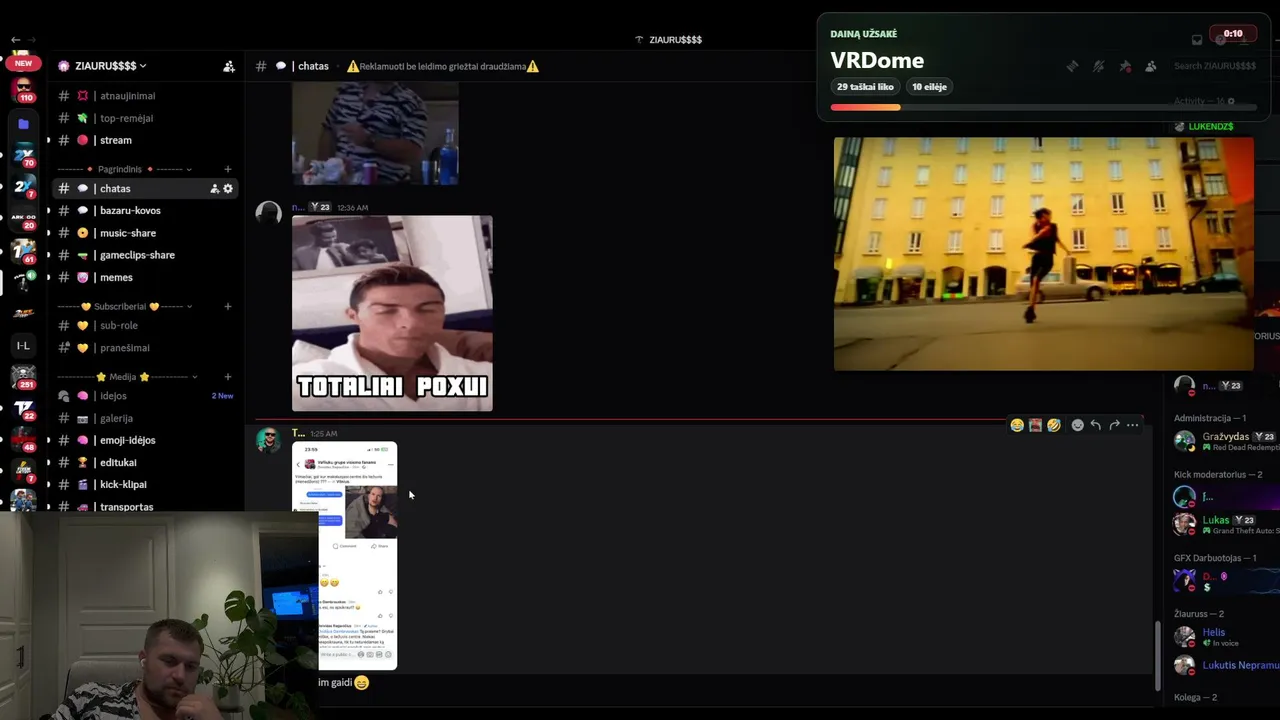
Task: Open the channel topic about Reklamuoti
Action: pos(443,66)
